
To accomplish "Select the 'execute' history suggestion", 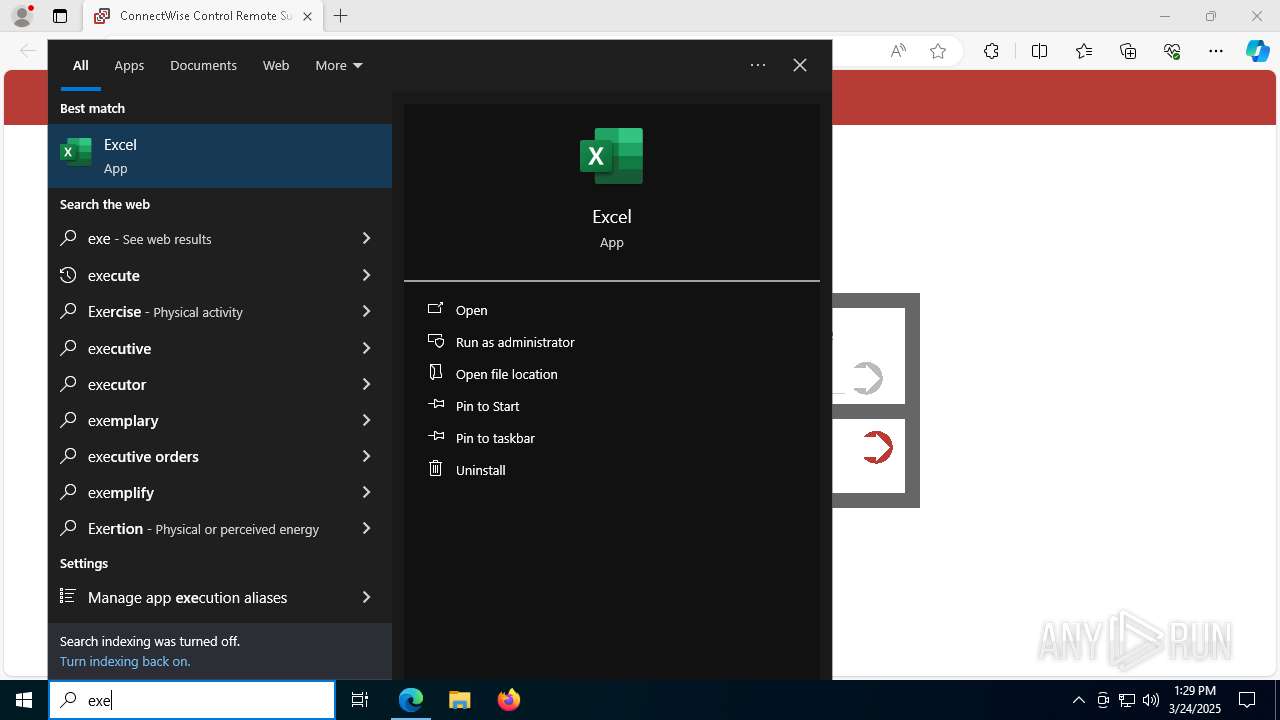I will 202,275.
